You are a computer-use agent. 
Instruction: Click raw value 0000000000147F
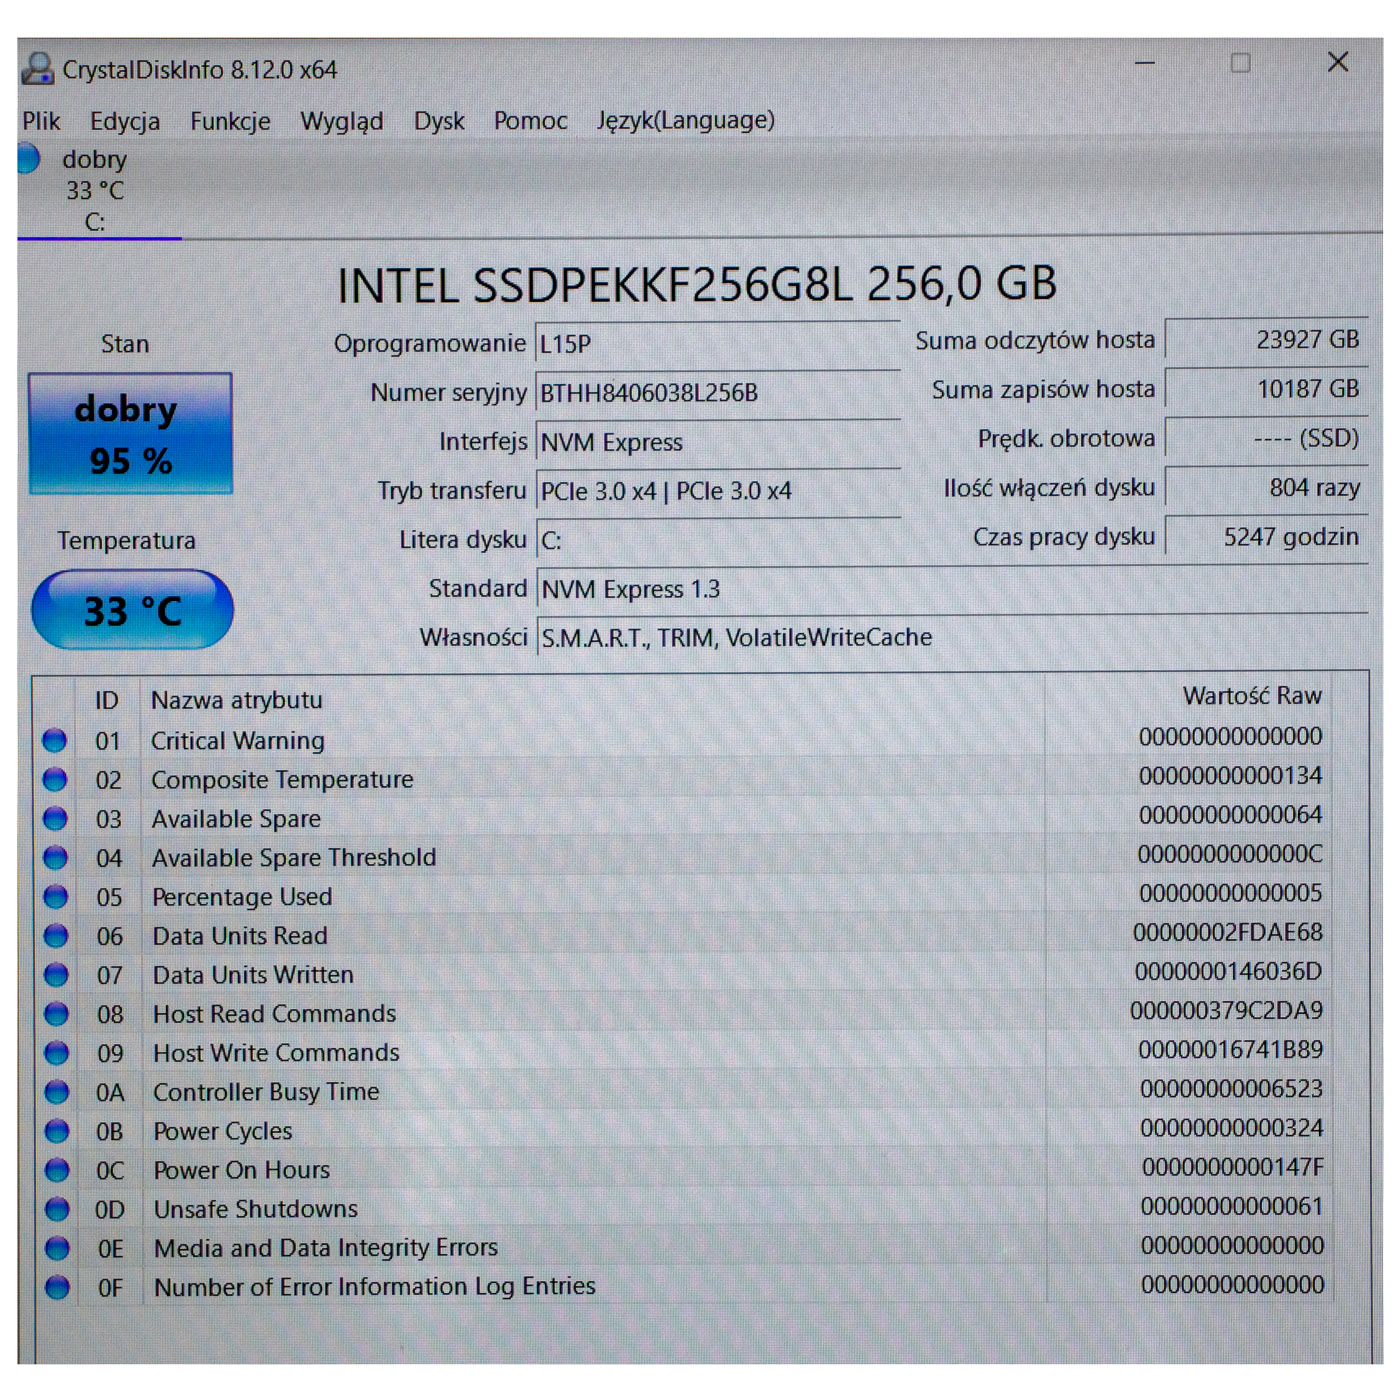pyautogui.click(x=1233, y=1167)
